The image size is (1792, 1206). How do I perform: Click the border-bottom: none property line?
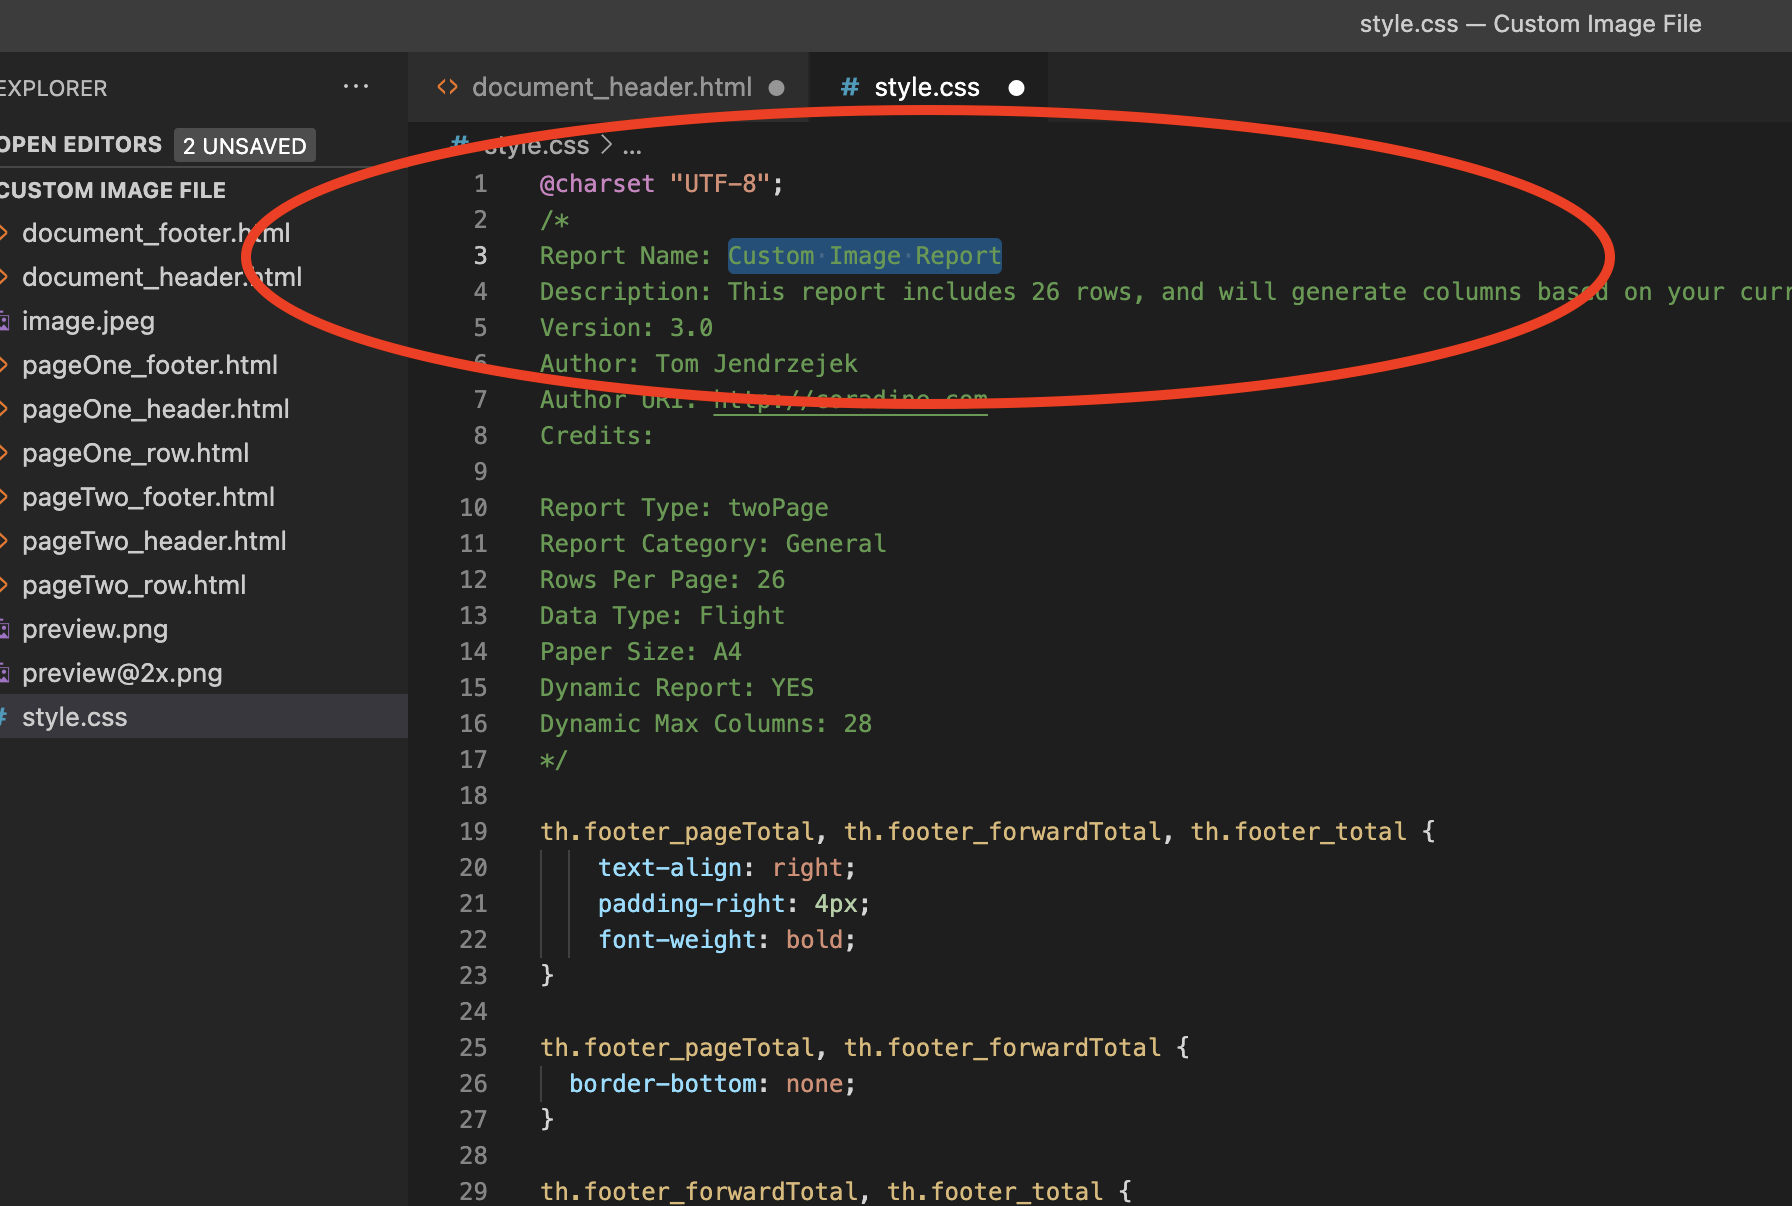pos(713,1084)
